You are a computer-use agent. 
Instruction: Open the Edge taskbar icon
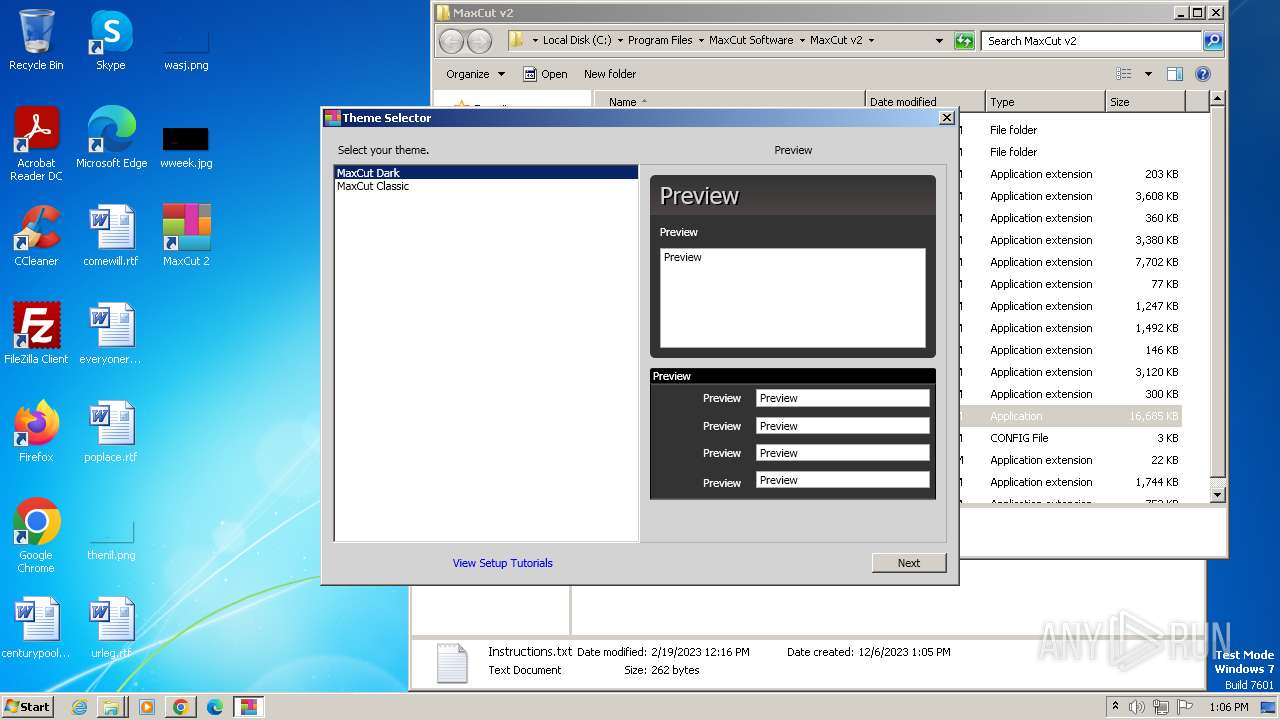[214, 707]
